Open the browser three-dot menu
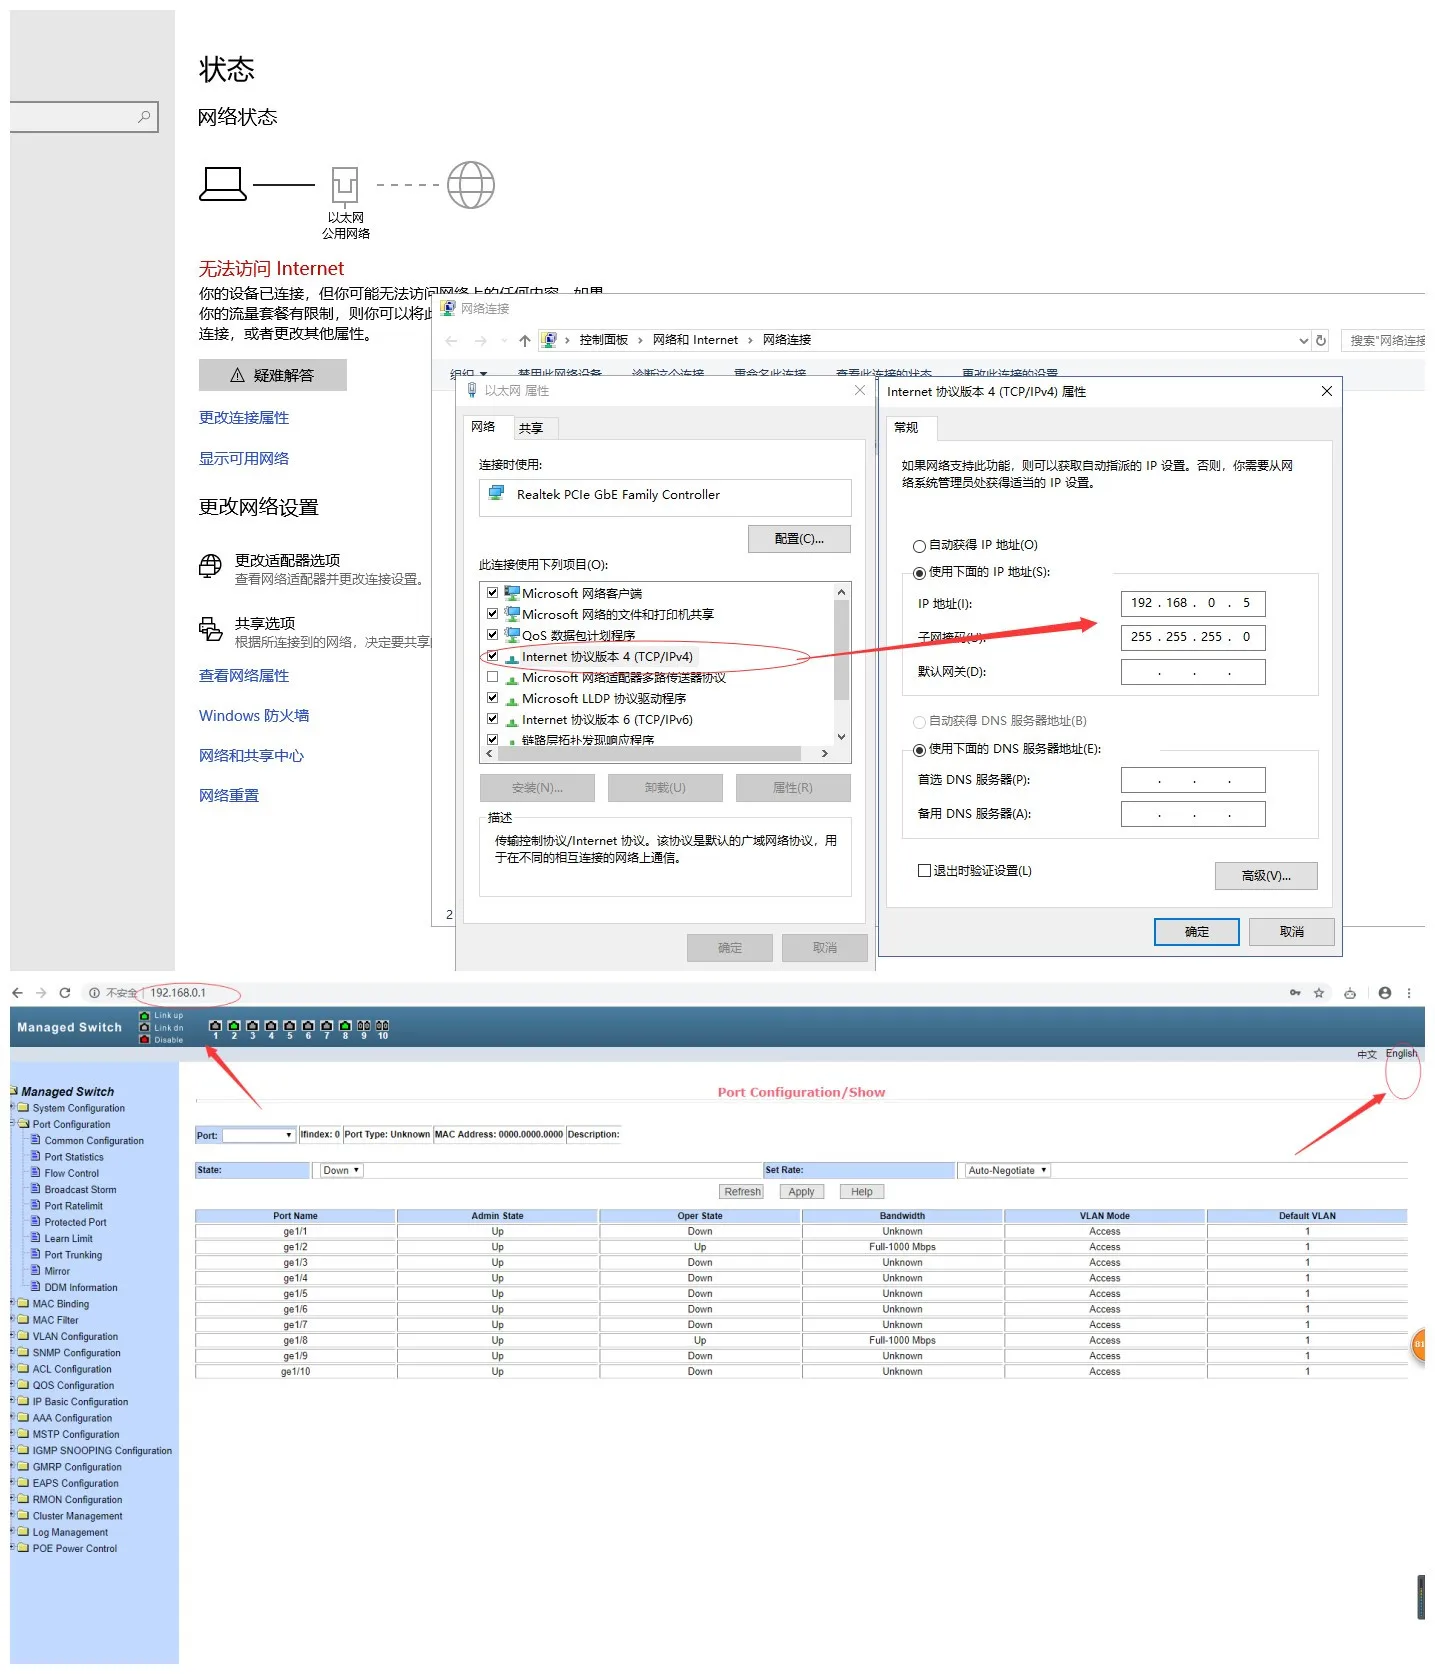Image resolution: width=1435 pixels, height=1674 pixels. [1409, 993]
